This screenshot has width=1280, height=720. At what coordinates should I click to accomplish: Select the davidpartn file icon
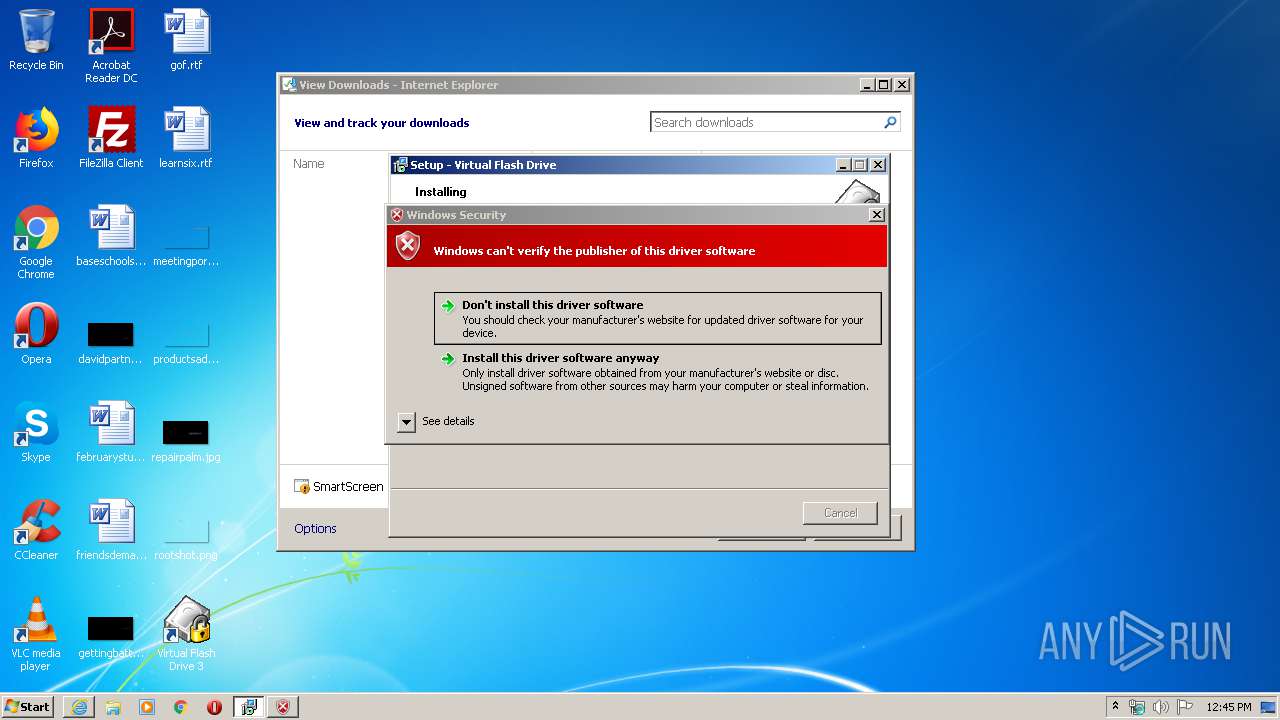click(x=111, y=334)
